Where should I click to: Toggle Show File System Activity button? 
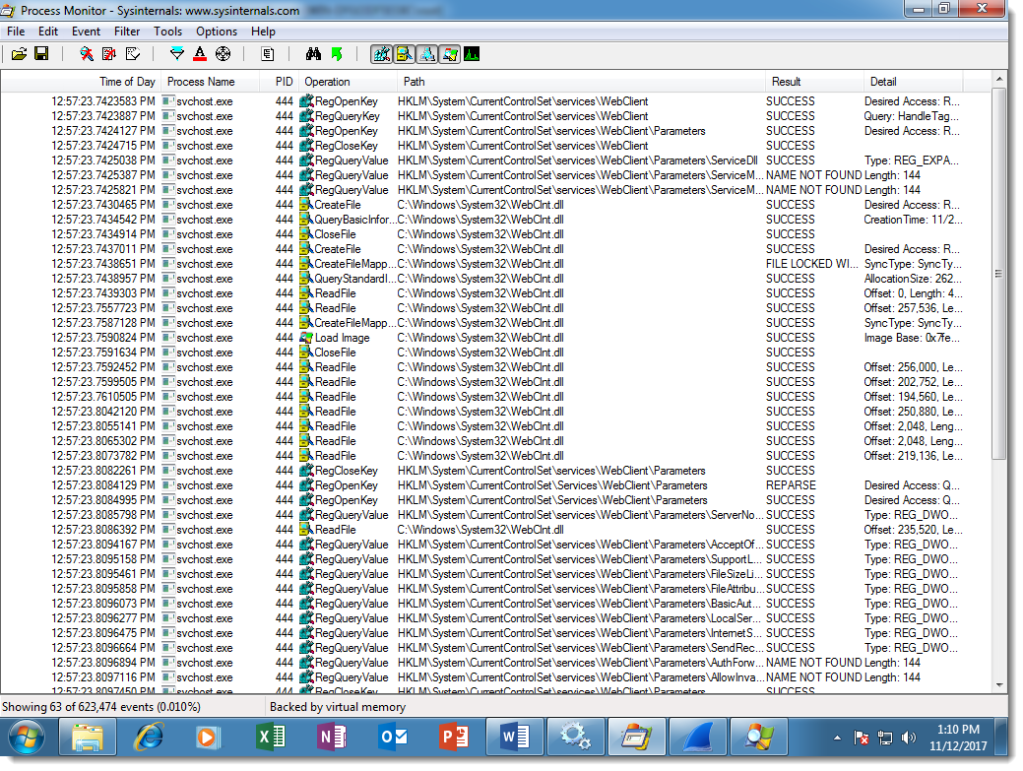(x=404, y=54)
